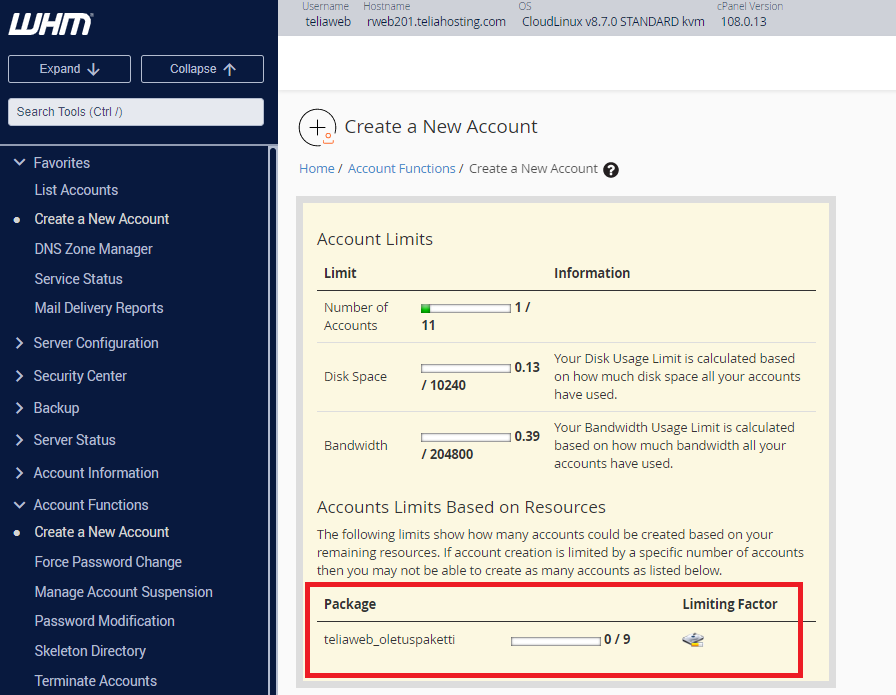The width and height of the screenshot is (896, 695).
Task: Open Manage Account Suspension
Action: (123, 592)
